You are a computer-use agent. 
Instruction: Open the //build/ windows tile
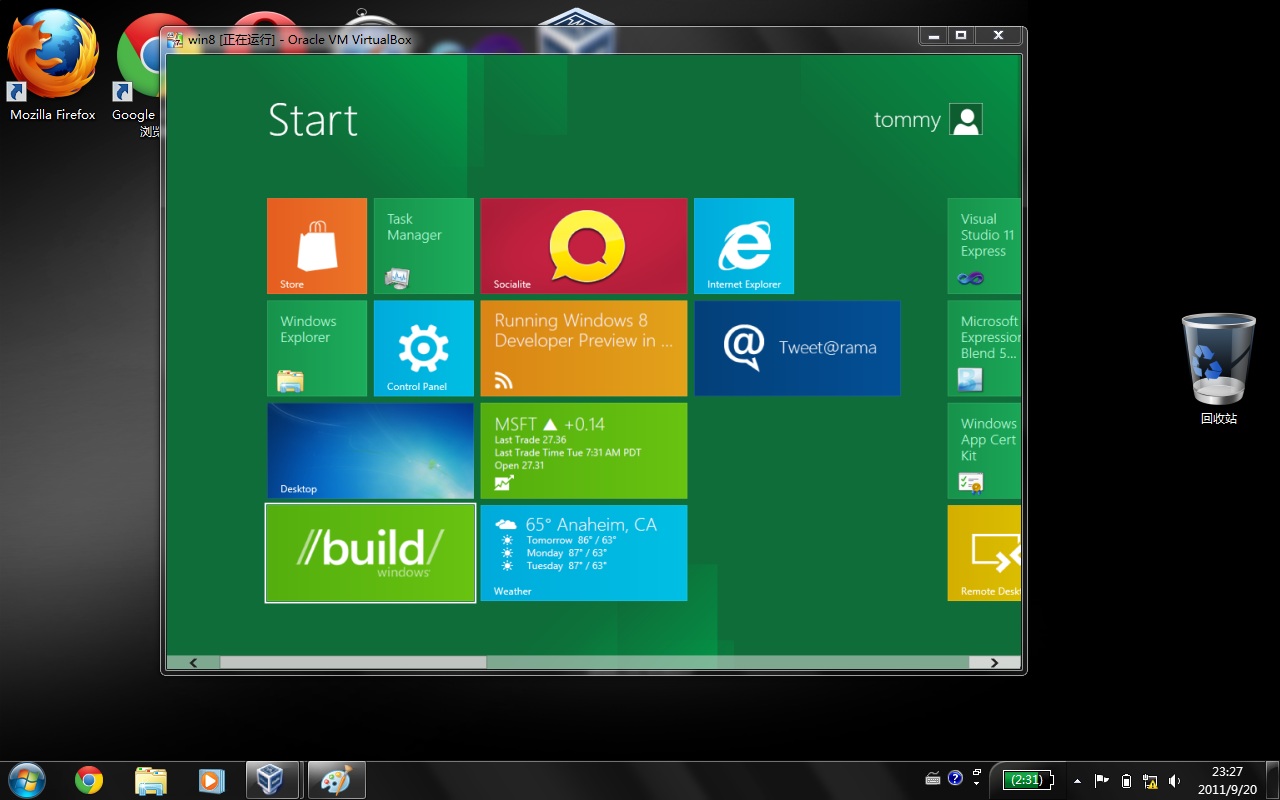pyautogui.click(x=370, y=553)
